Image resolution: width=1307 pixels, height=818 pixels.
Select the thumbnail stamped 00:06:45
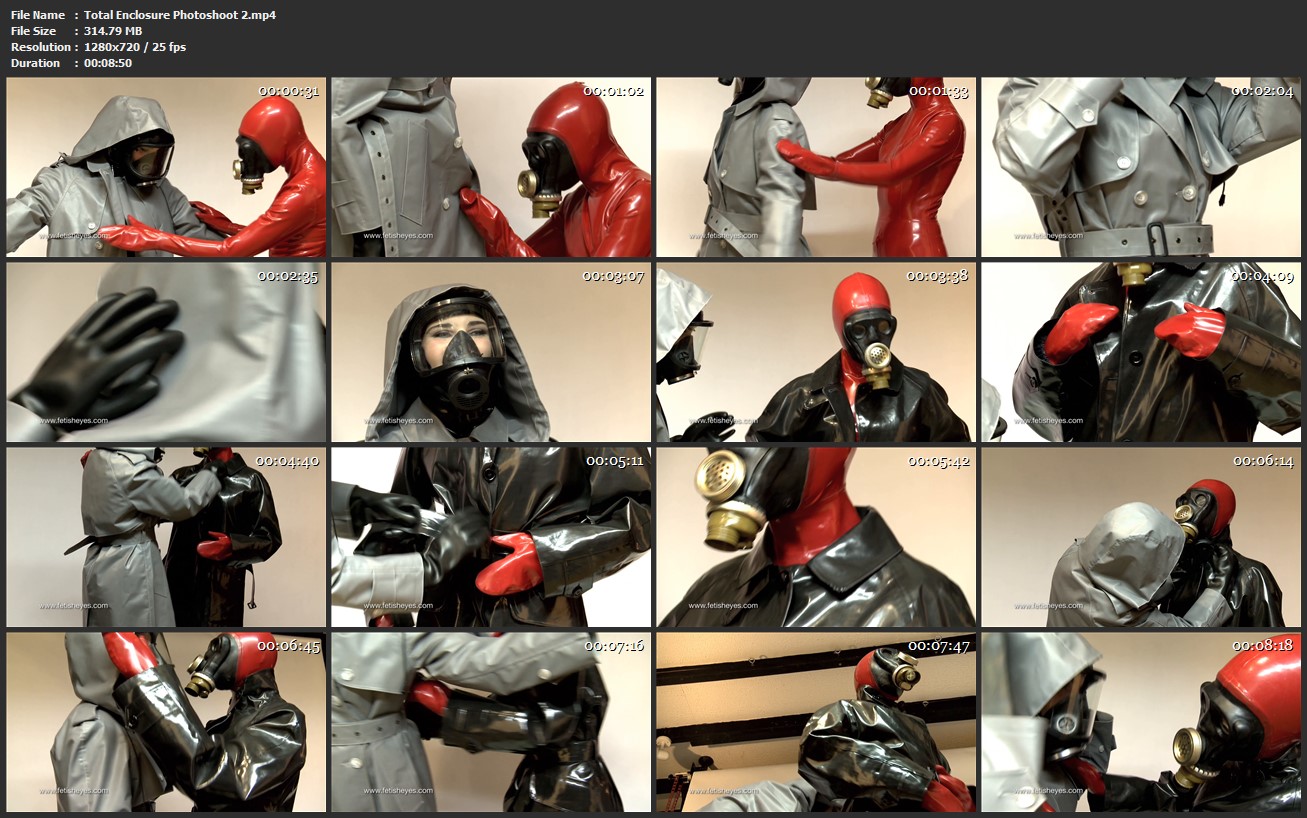[166, 722]
